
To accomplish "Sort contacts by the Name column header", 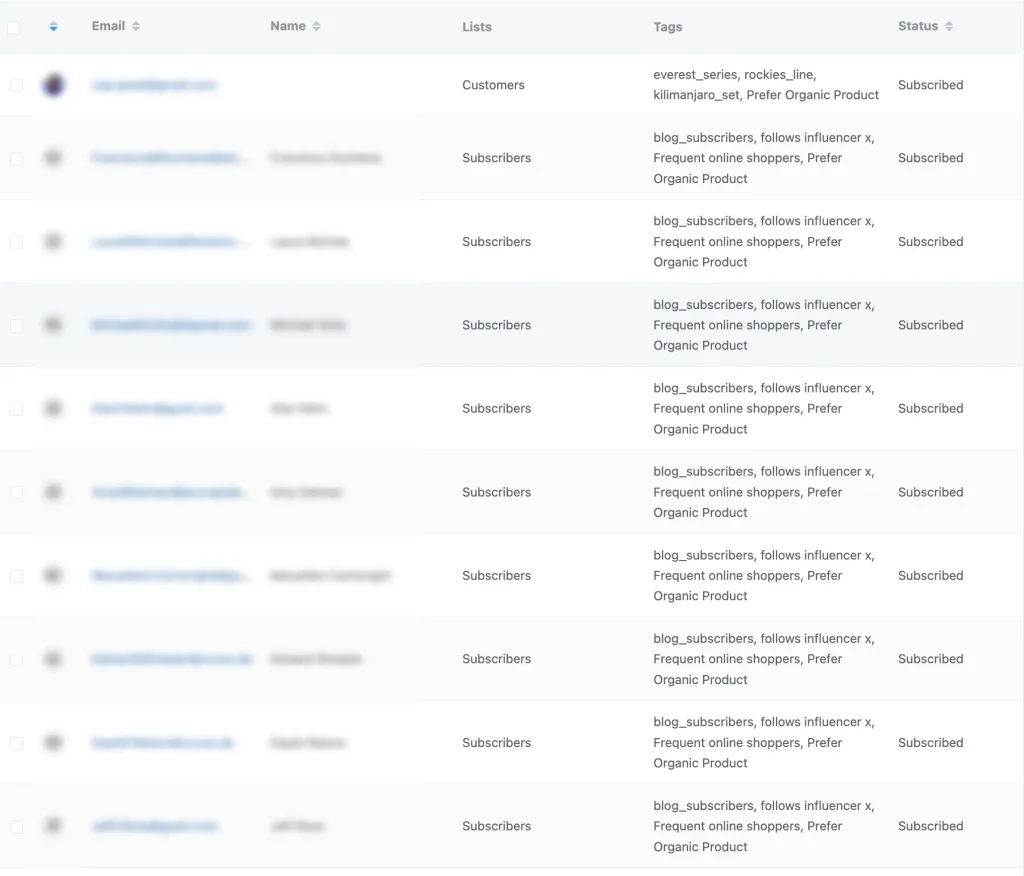I will 288,26.
